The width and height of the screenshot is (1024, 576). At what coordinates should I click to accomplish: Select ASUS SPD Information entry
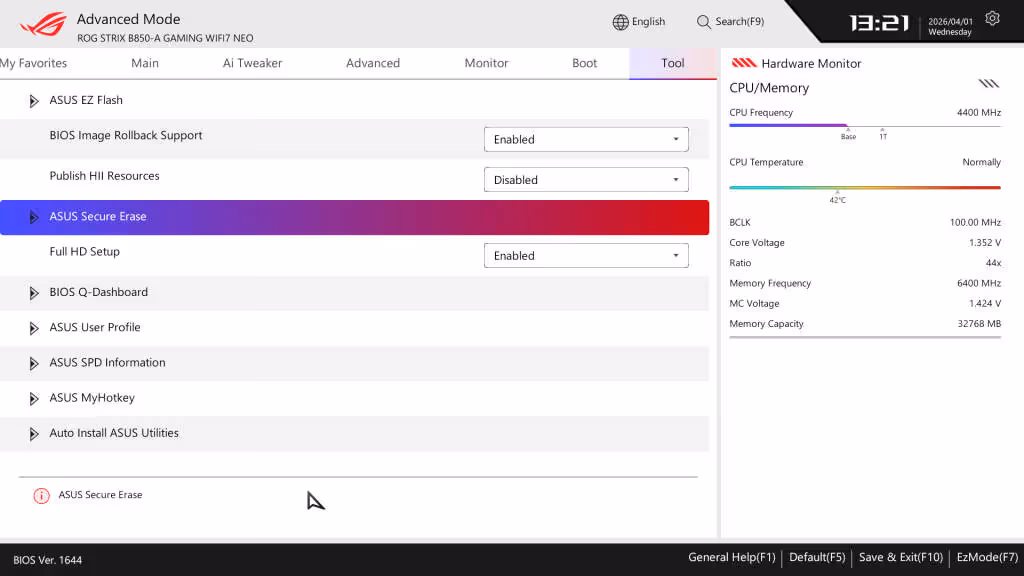355,363
